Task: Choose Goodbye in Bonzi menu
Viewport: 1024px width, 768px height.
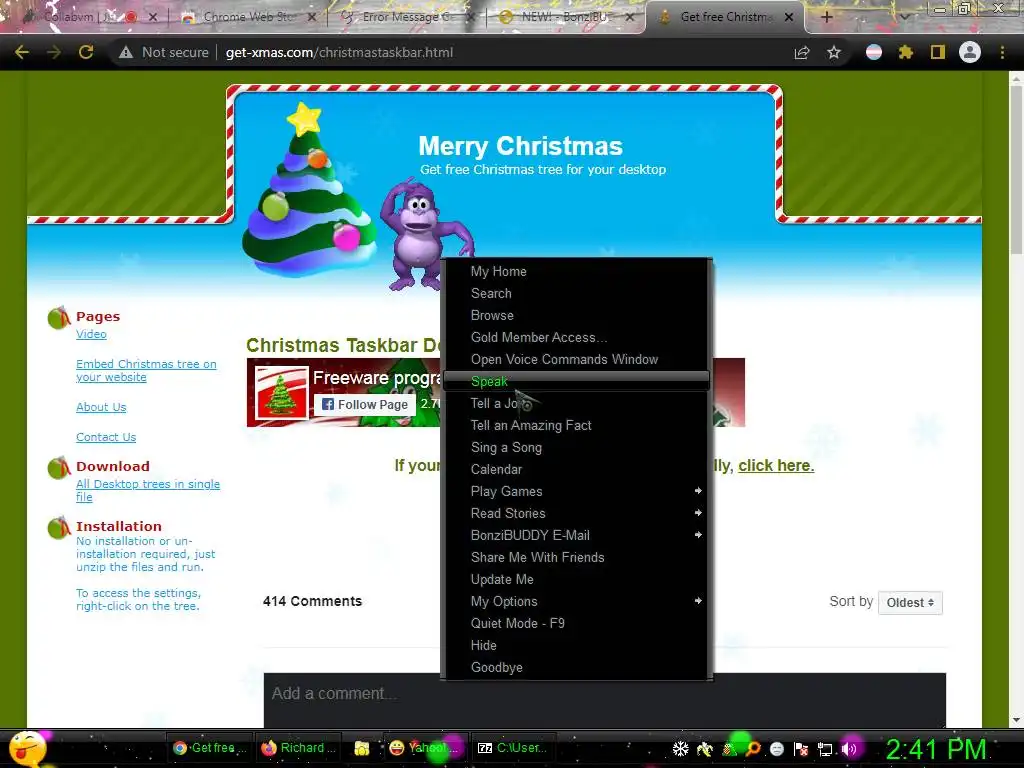Action: pos(577,667)
